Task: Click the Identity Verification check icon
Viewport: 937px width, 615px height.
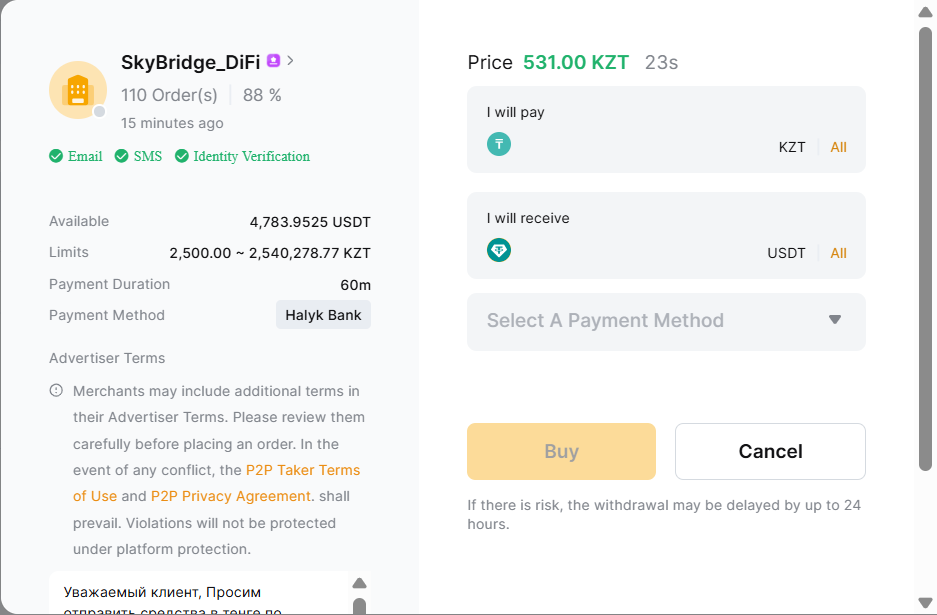Action: click(x=182, y=156)
